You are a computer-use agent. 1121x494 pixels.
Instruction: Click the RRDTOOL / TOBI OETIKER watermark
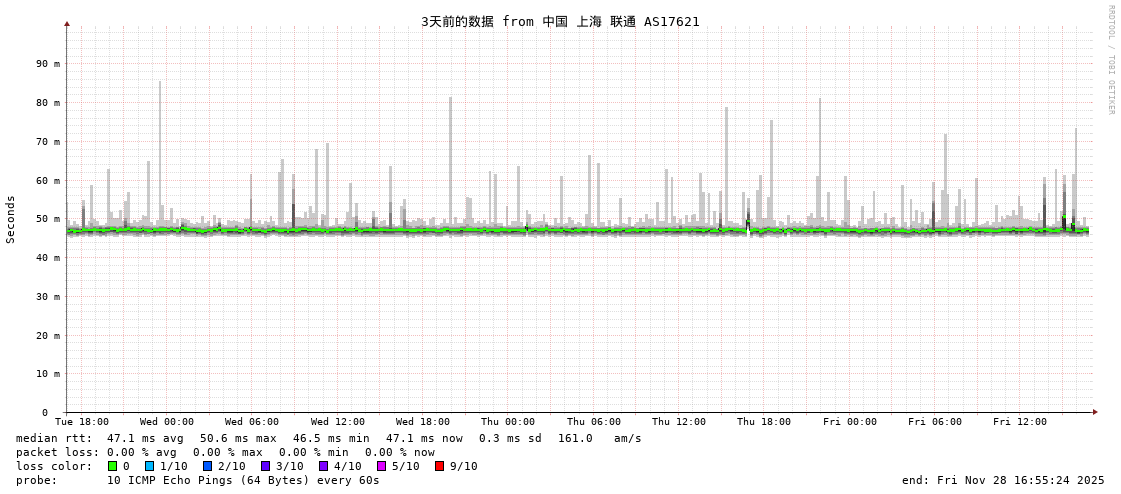(x=1110, y=60)
